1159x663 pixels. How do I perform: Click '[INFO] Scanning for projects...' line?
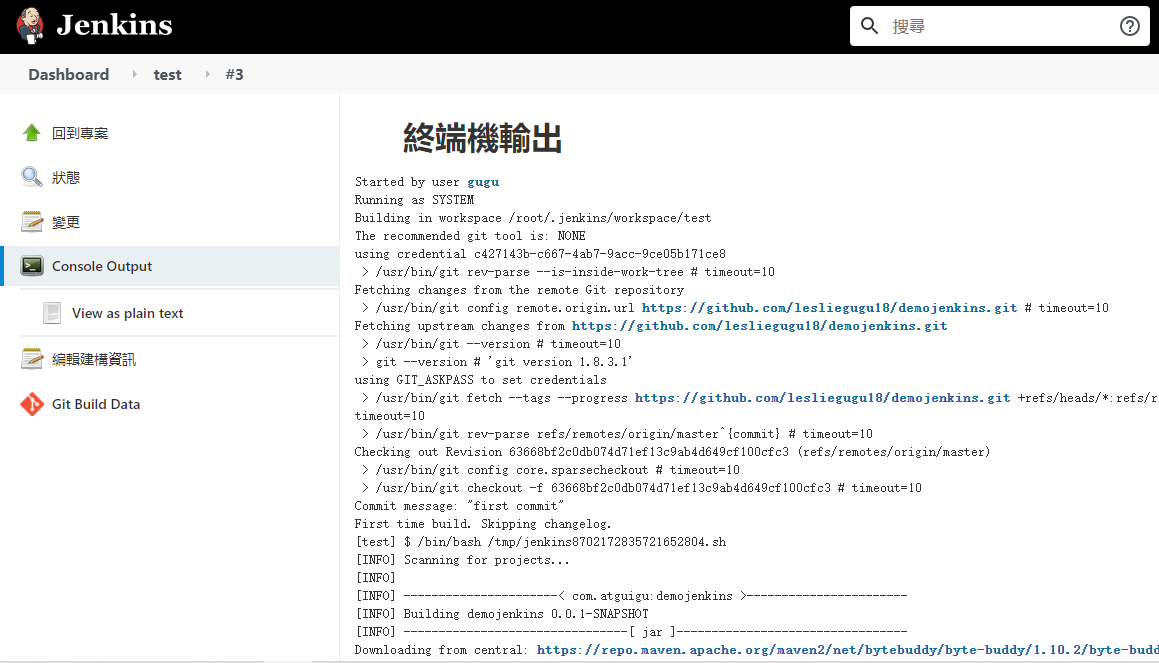(x=463, y=560)
